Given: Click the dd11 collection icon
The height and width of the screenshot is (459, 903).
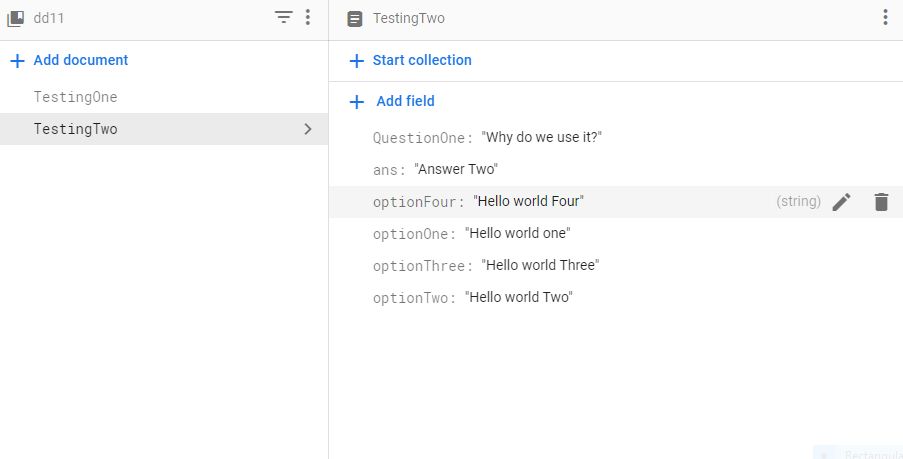Looking at the screenshot, I should pyautogui.click(x=16, y=18).
